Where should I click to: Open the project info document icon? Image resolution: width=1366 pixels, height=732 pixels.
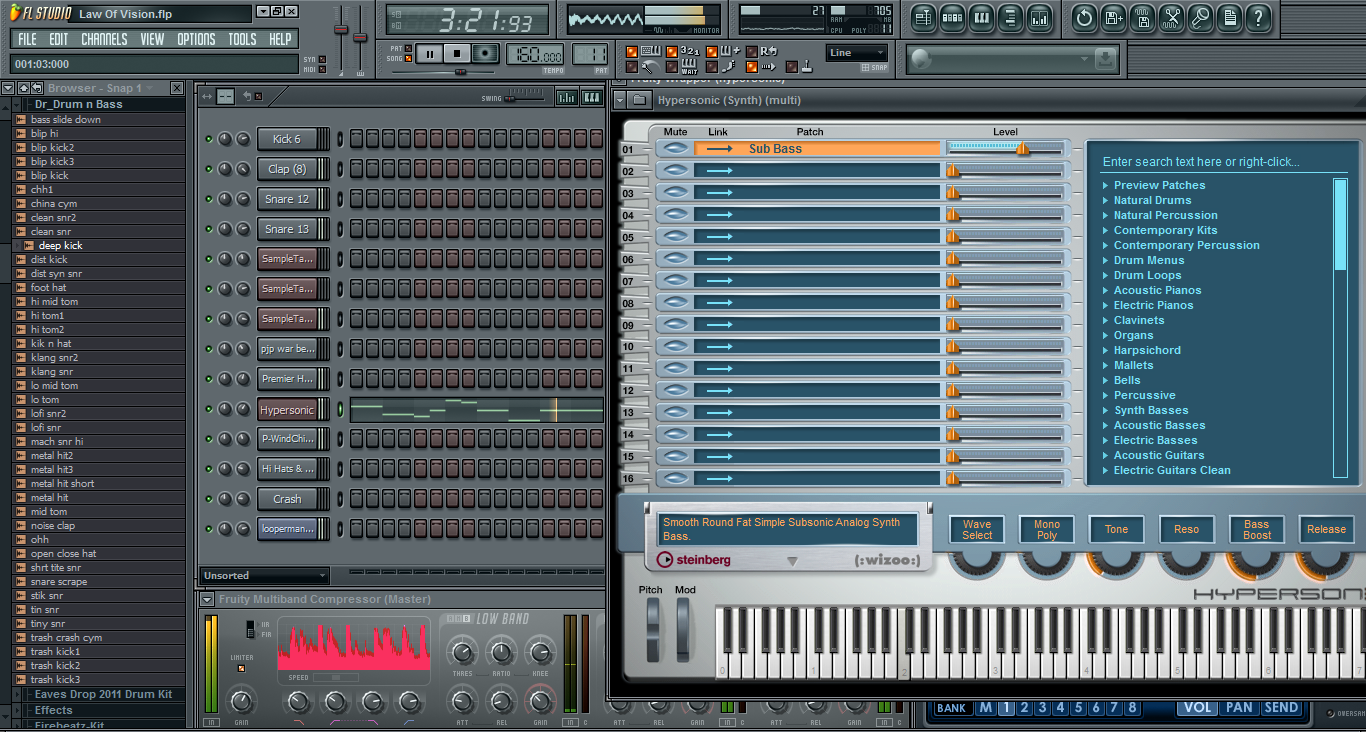(1230, 17)
